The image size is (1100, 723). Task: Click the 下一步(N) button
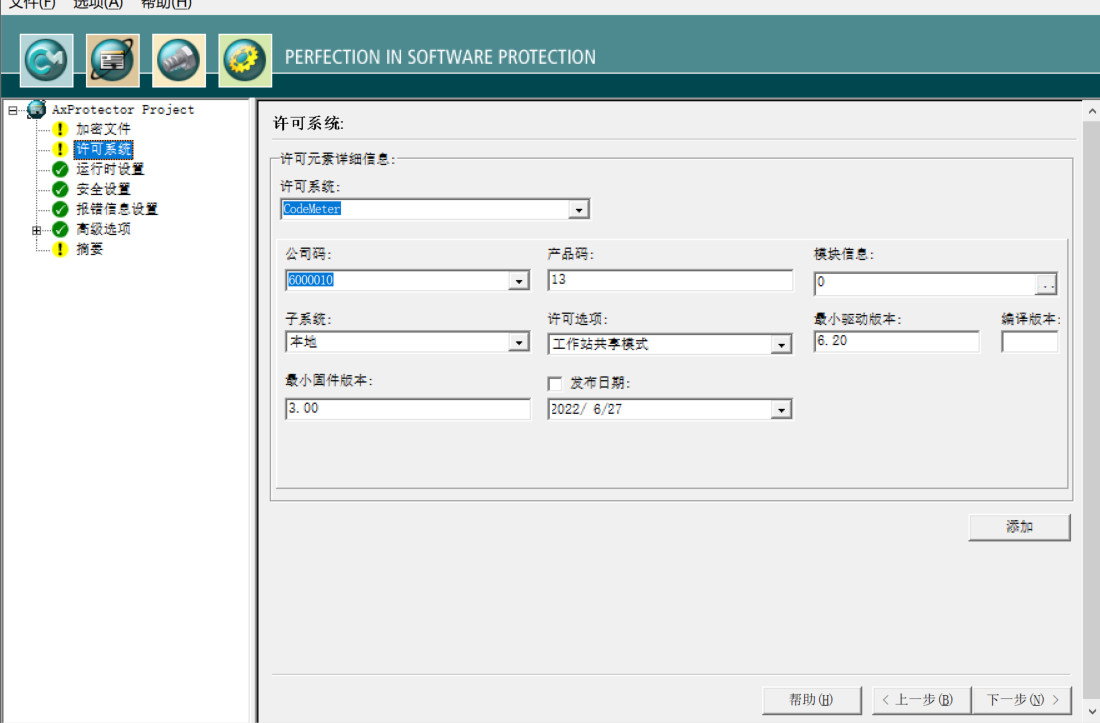coord(1021,700)
